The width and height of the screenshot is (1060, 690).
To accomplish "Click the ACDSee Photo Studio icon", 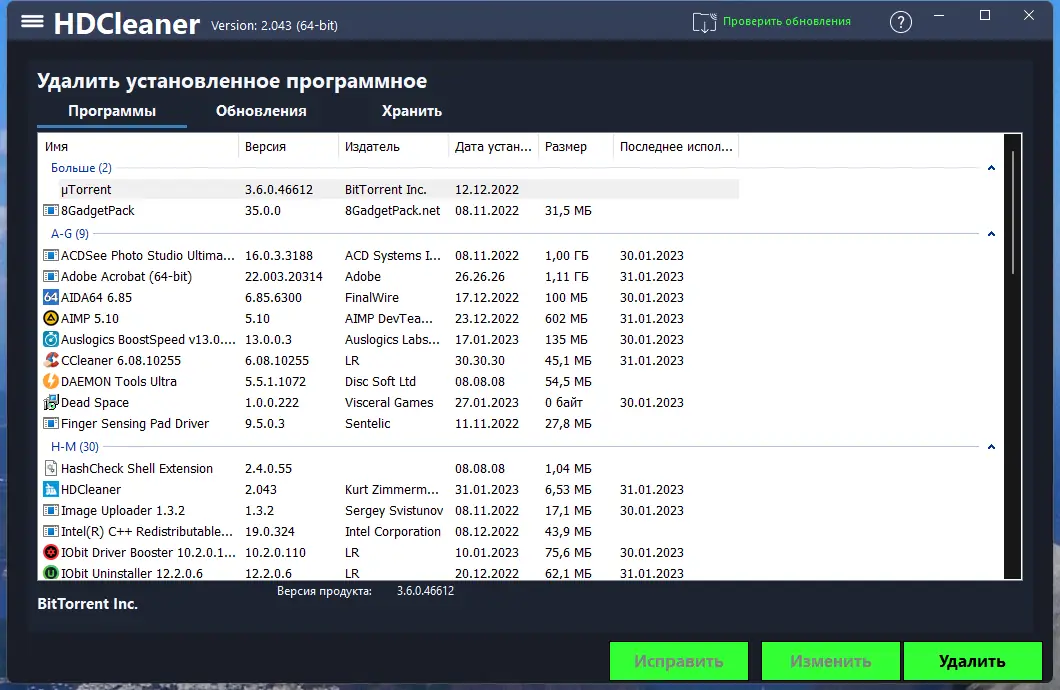I will tap(51, 255).
